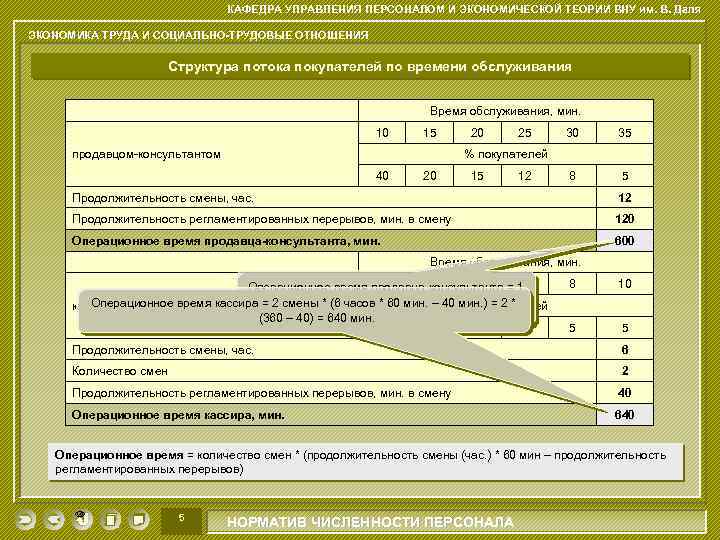This screenshot has height=540, width=720.
Task: Click customer percent cell 40 in top table
Action: tap(382, 176)
